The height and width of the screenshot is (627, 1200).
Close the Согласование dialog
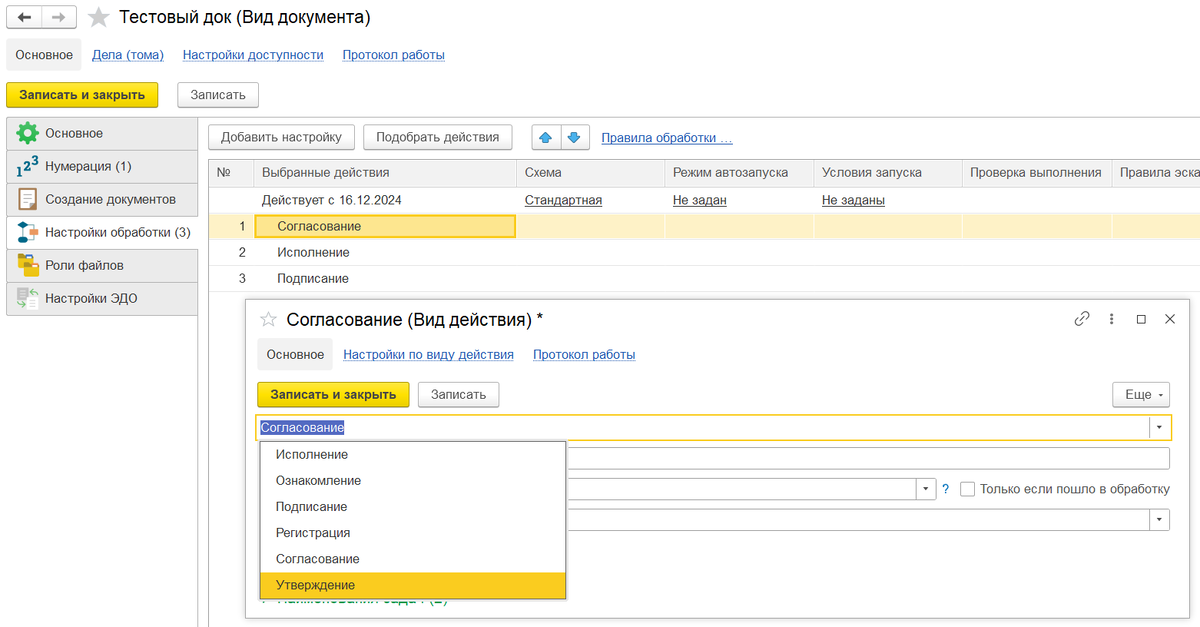coord(1171,320)
